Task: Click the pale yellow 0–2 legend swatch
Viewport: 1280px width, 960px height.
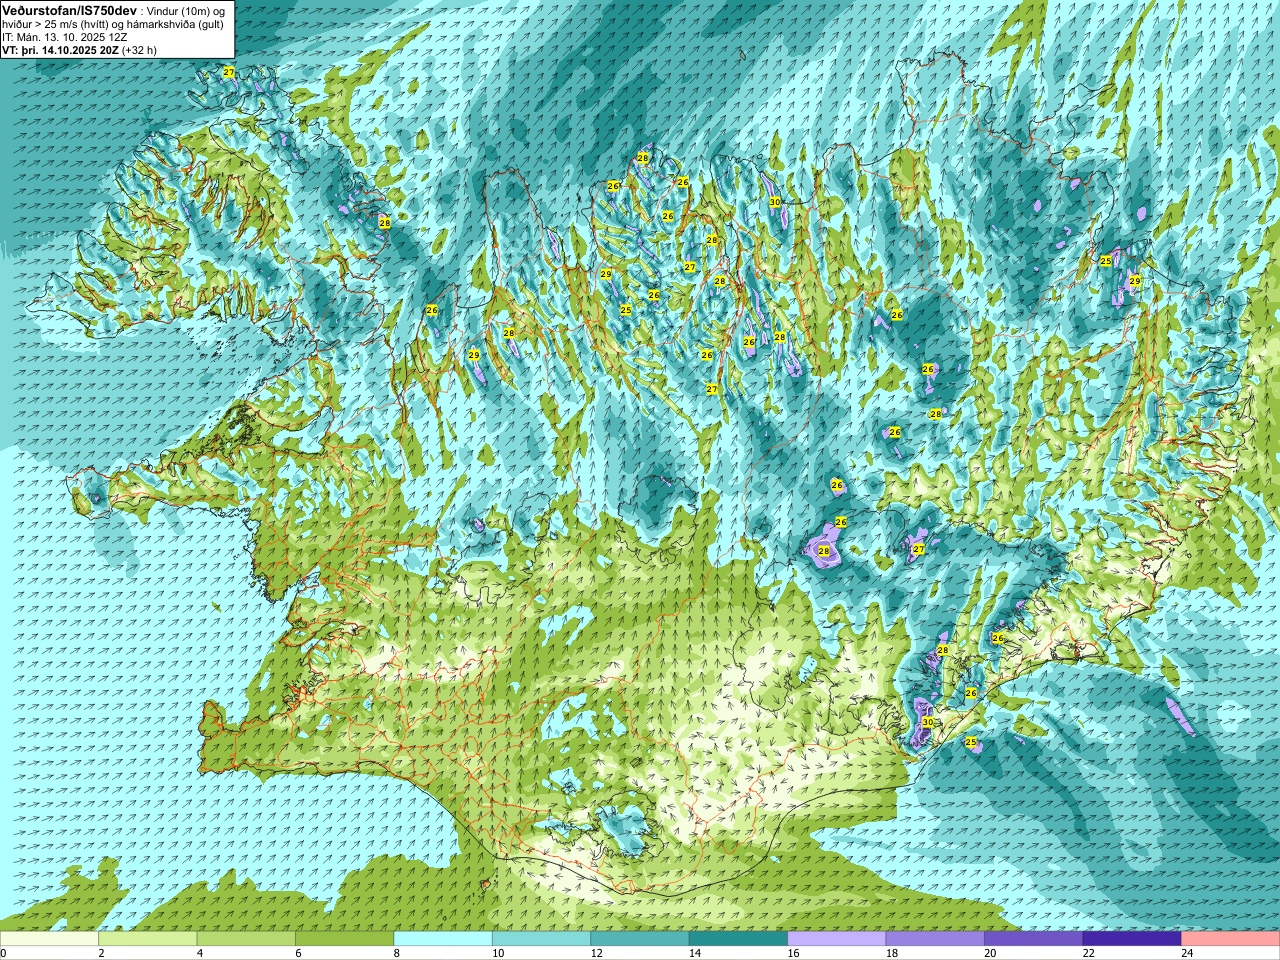Action: tap(49, 939)
